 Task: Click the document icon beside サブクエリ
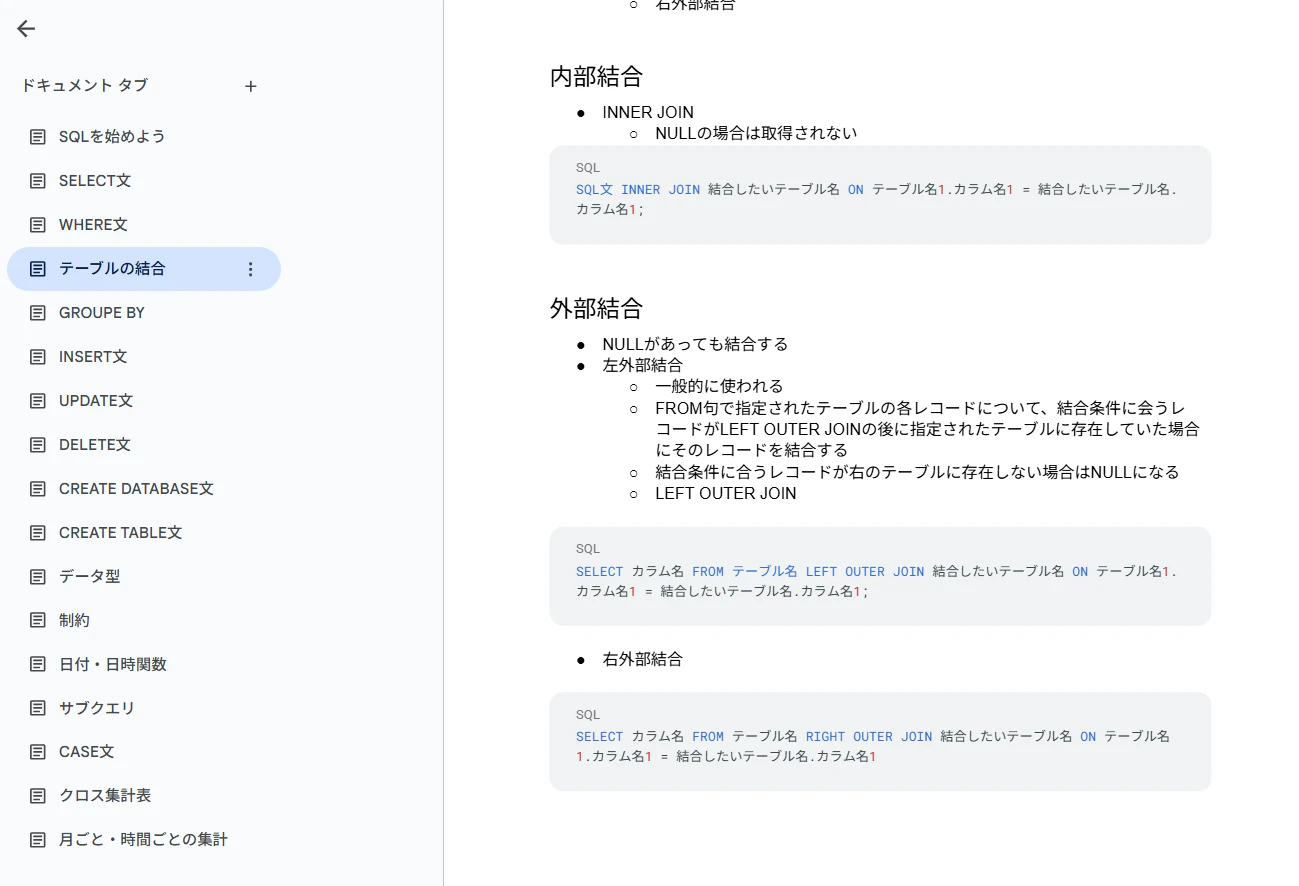38,708
